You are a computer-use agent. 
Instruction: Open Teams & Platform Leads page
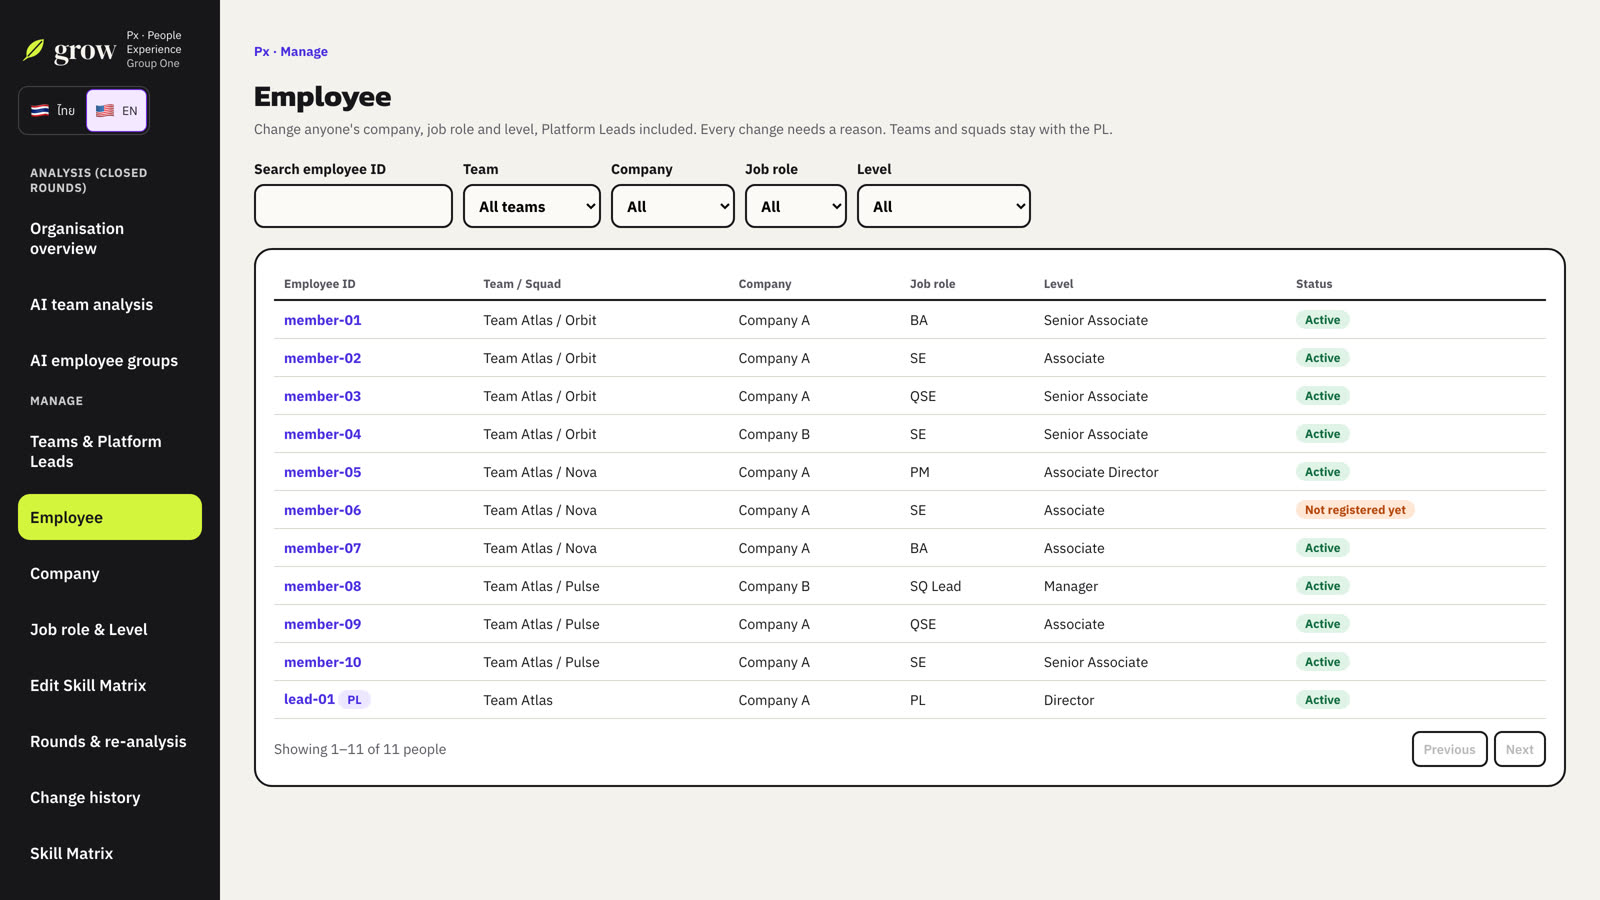click(x=110, y=451)
